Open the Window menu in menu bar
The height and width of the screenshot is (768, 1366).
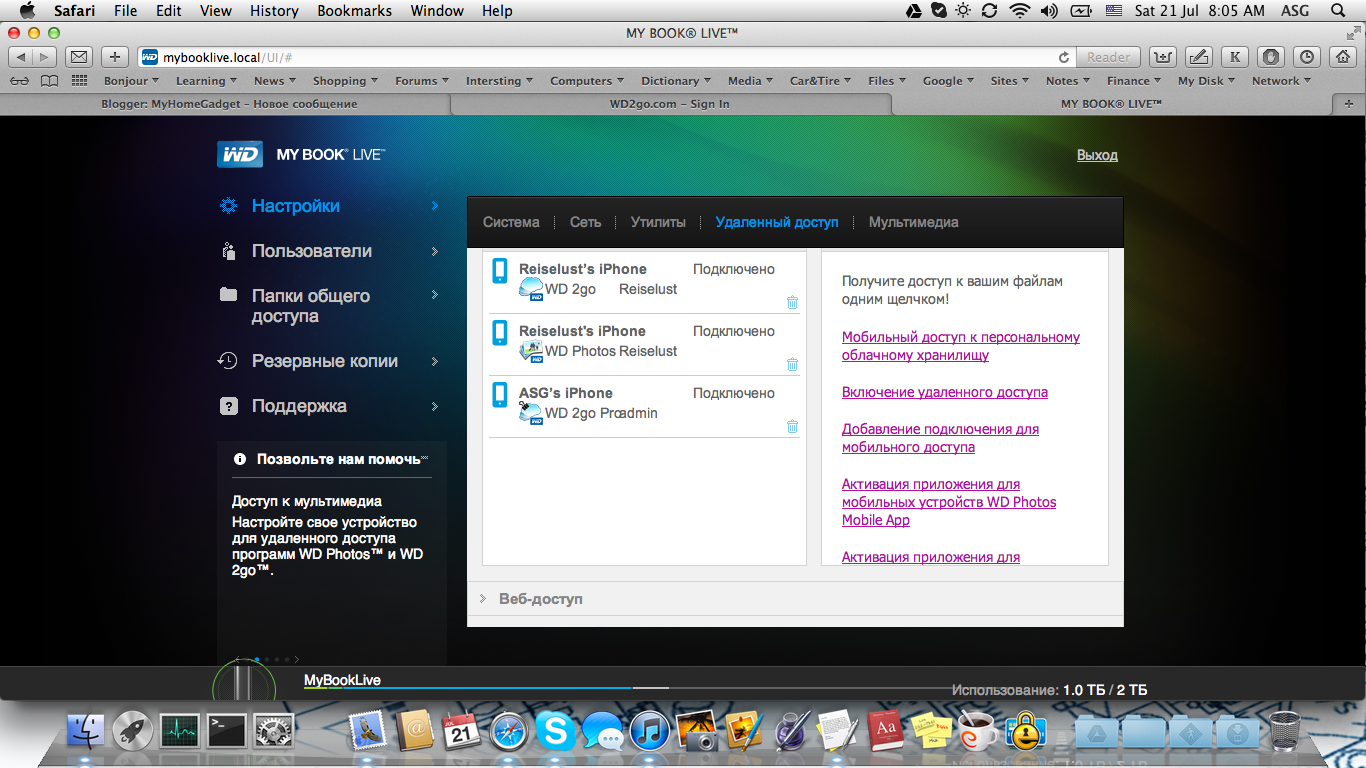437,11
